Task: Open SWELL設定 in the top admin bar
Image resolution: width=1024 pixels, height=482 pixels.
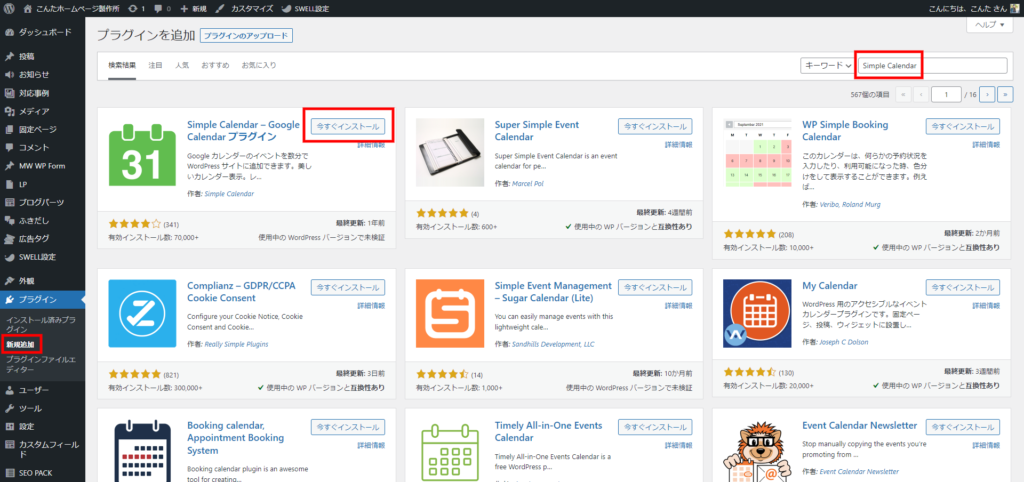Action: (306, 9)
